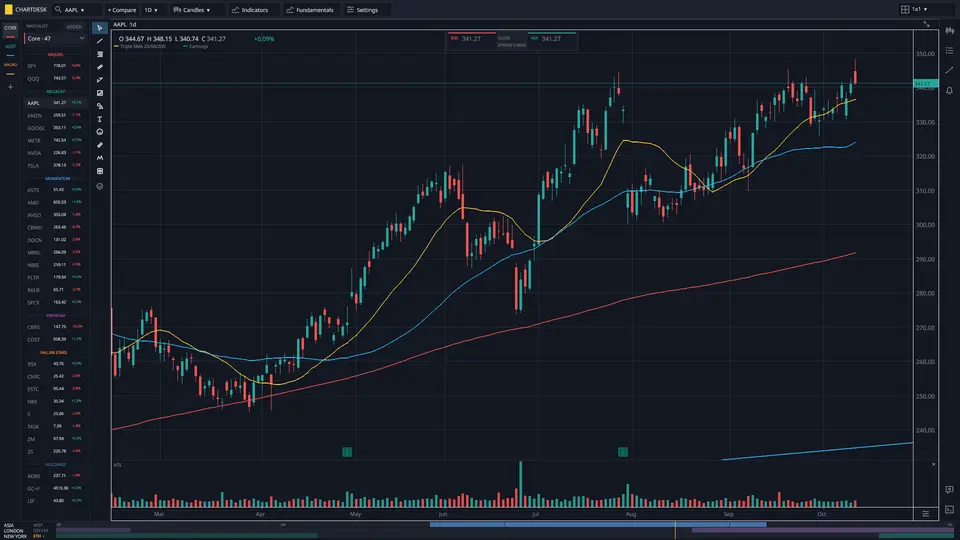
Task: Select PLTR in the watchlist
Action: tap(54, 277)
